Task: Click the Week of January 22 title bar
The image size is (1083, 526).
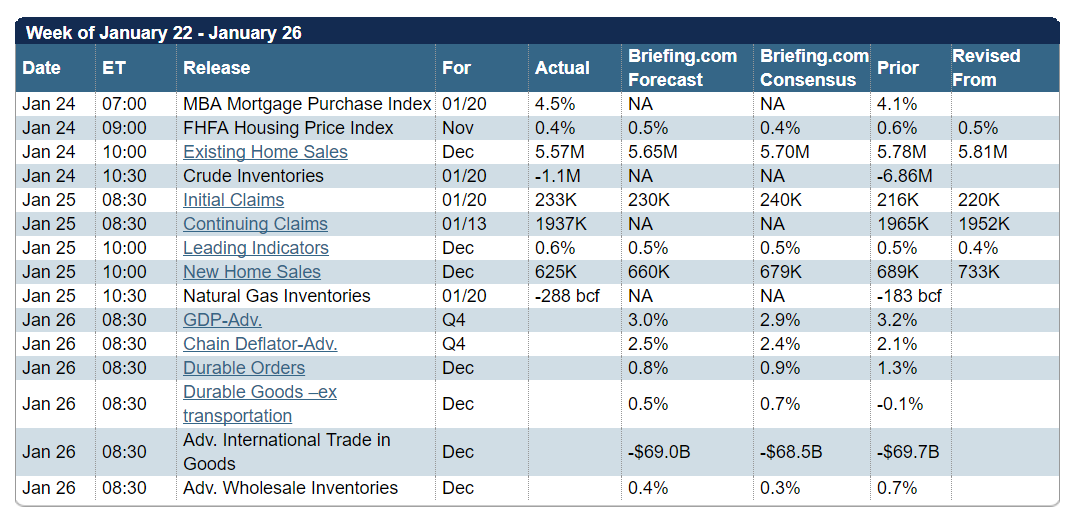Action: [x=537, y=32]
